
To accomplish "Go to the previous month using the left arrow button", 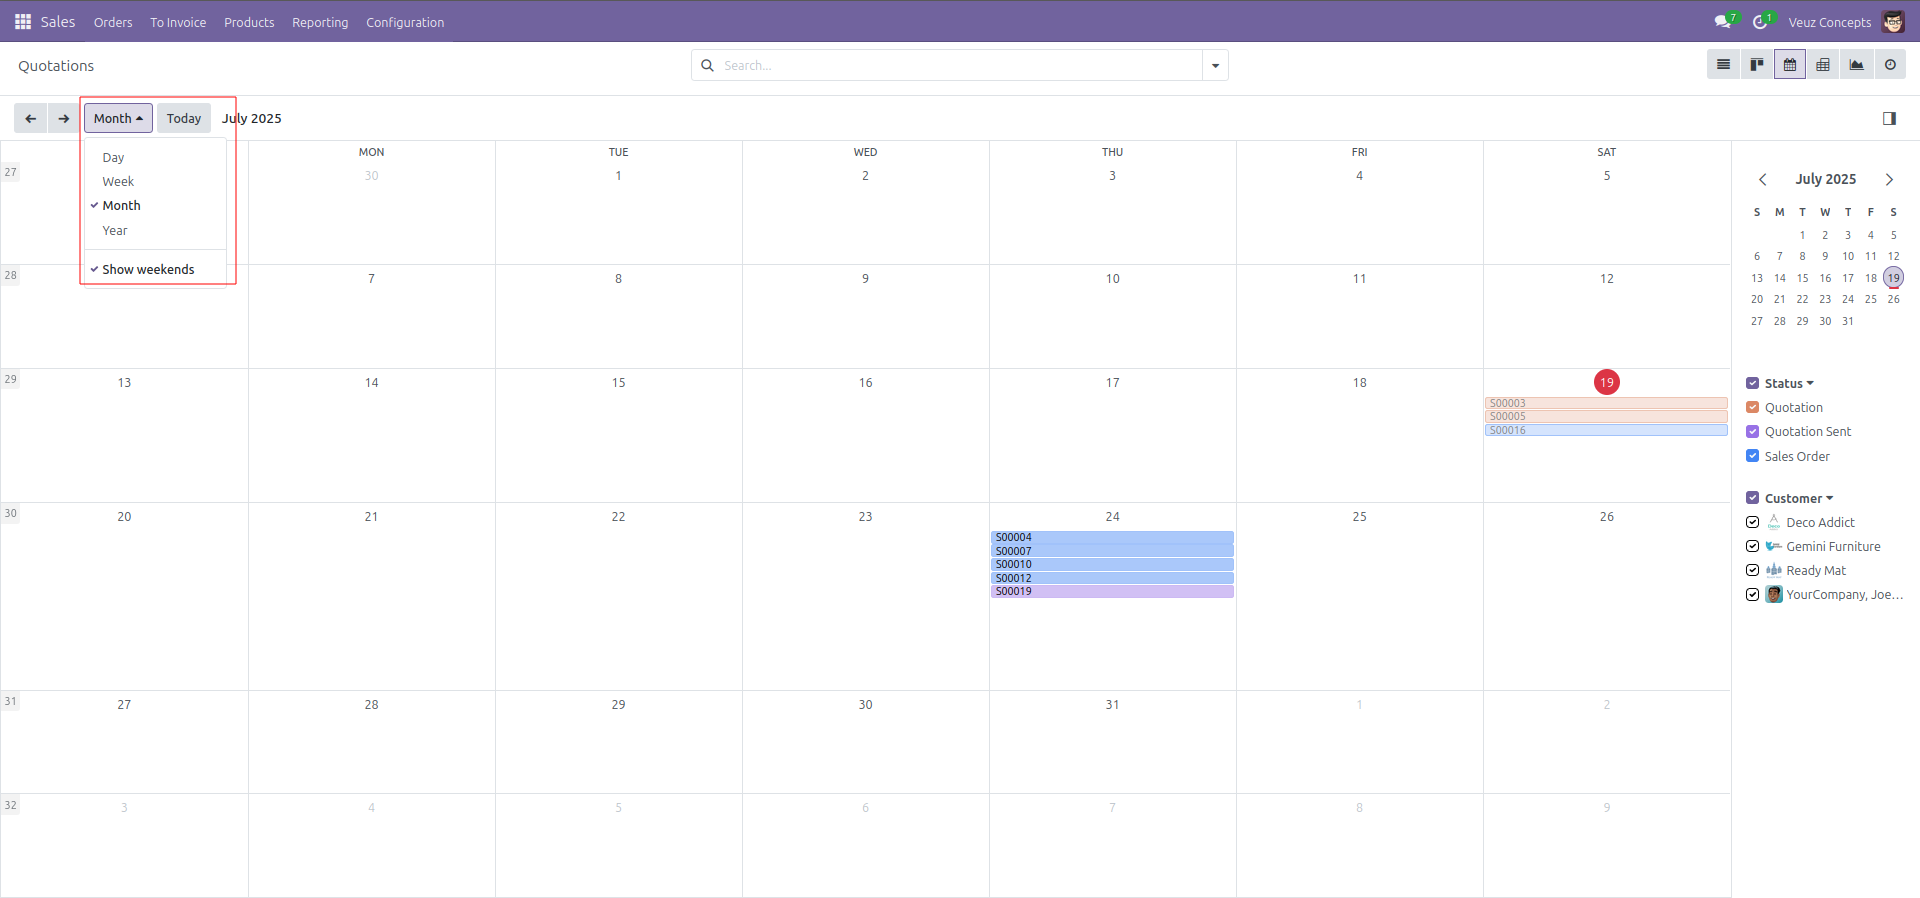I will click(31, 118).
